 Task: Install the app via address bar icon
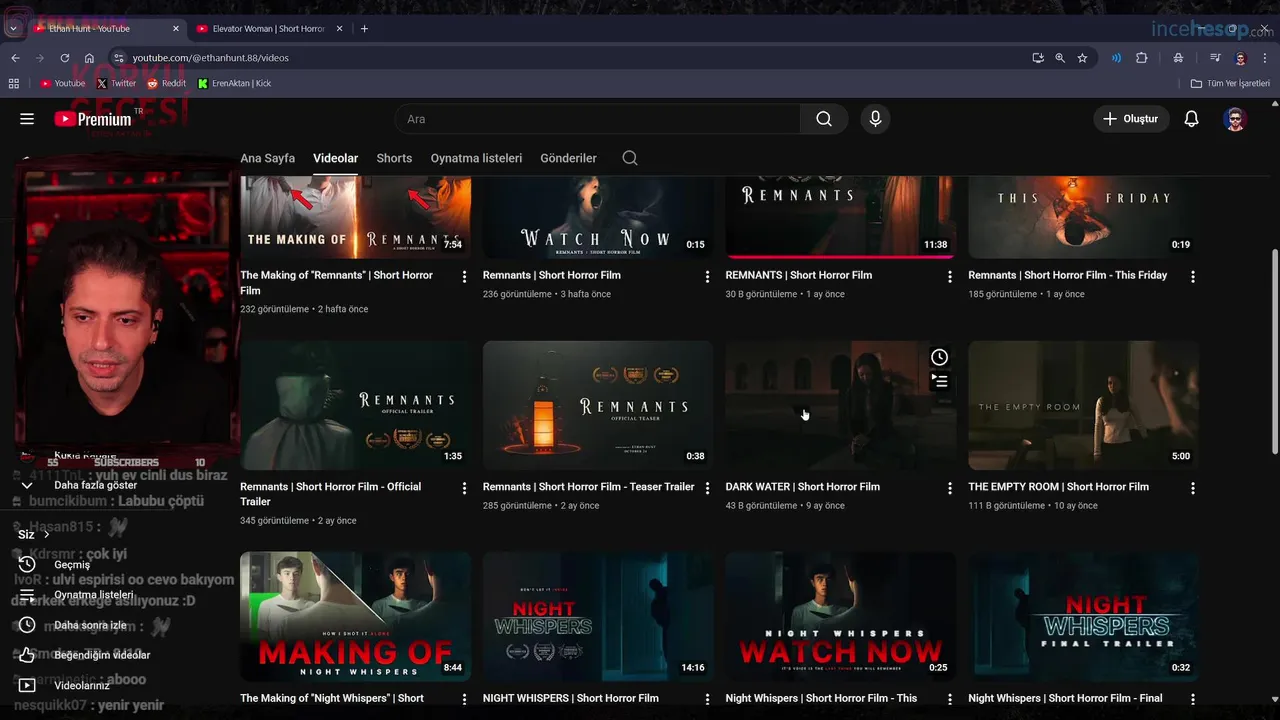pos(1038,58)
